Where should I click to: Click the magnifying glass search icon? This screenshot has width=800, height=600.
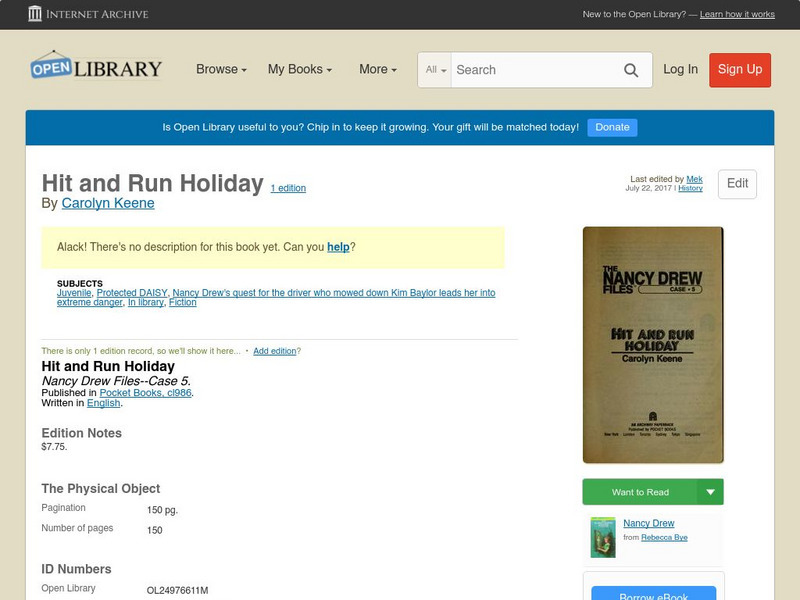click(x=631, y=70)
